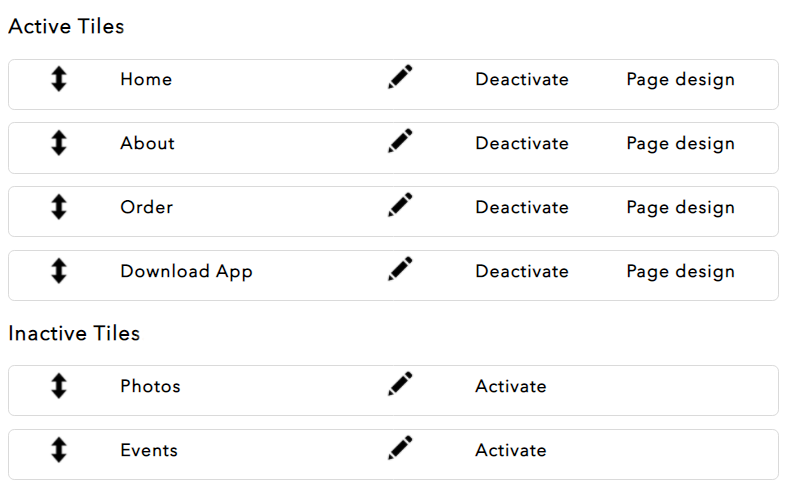
Task: Click the reorder arrows for About tile
Action: [x=59, y=143]
